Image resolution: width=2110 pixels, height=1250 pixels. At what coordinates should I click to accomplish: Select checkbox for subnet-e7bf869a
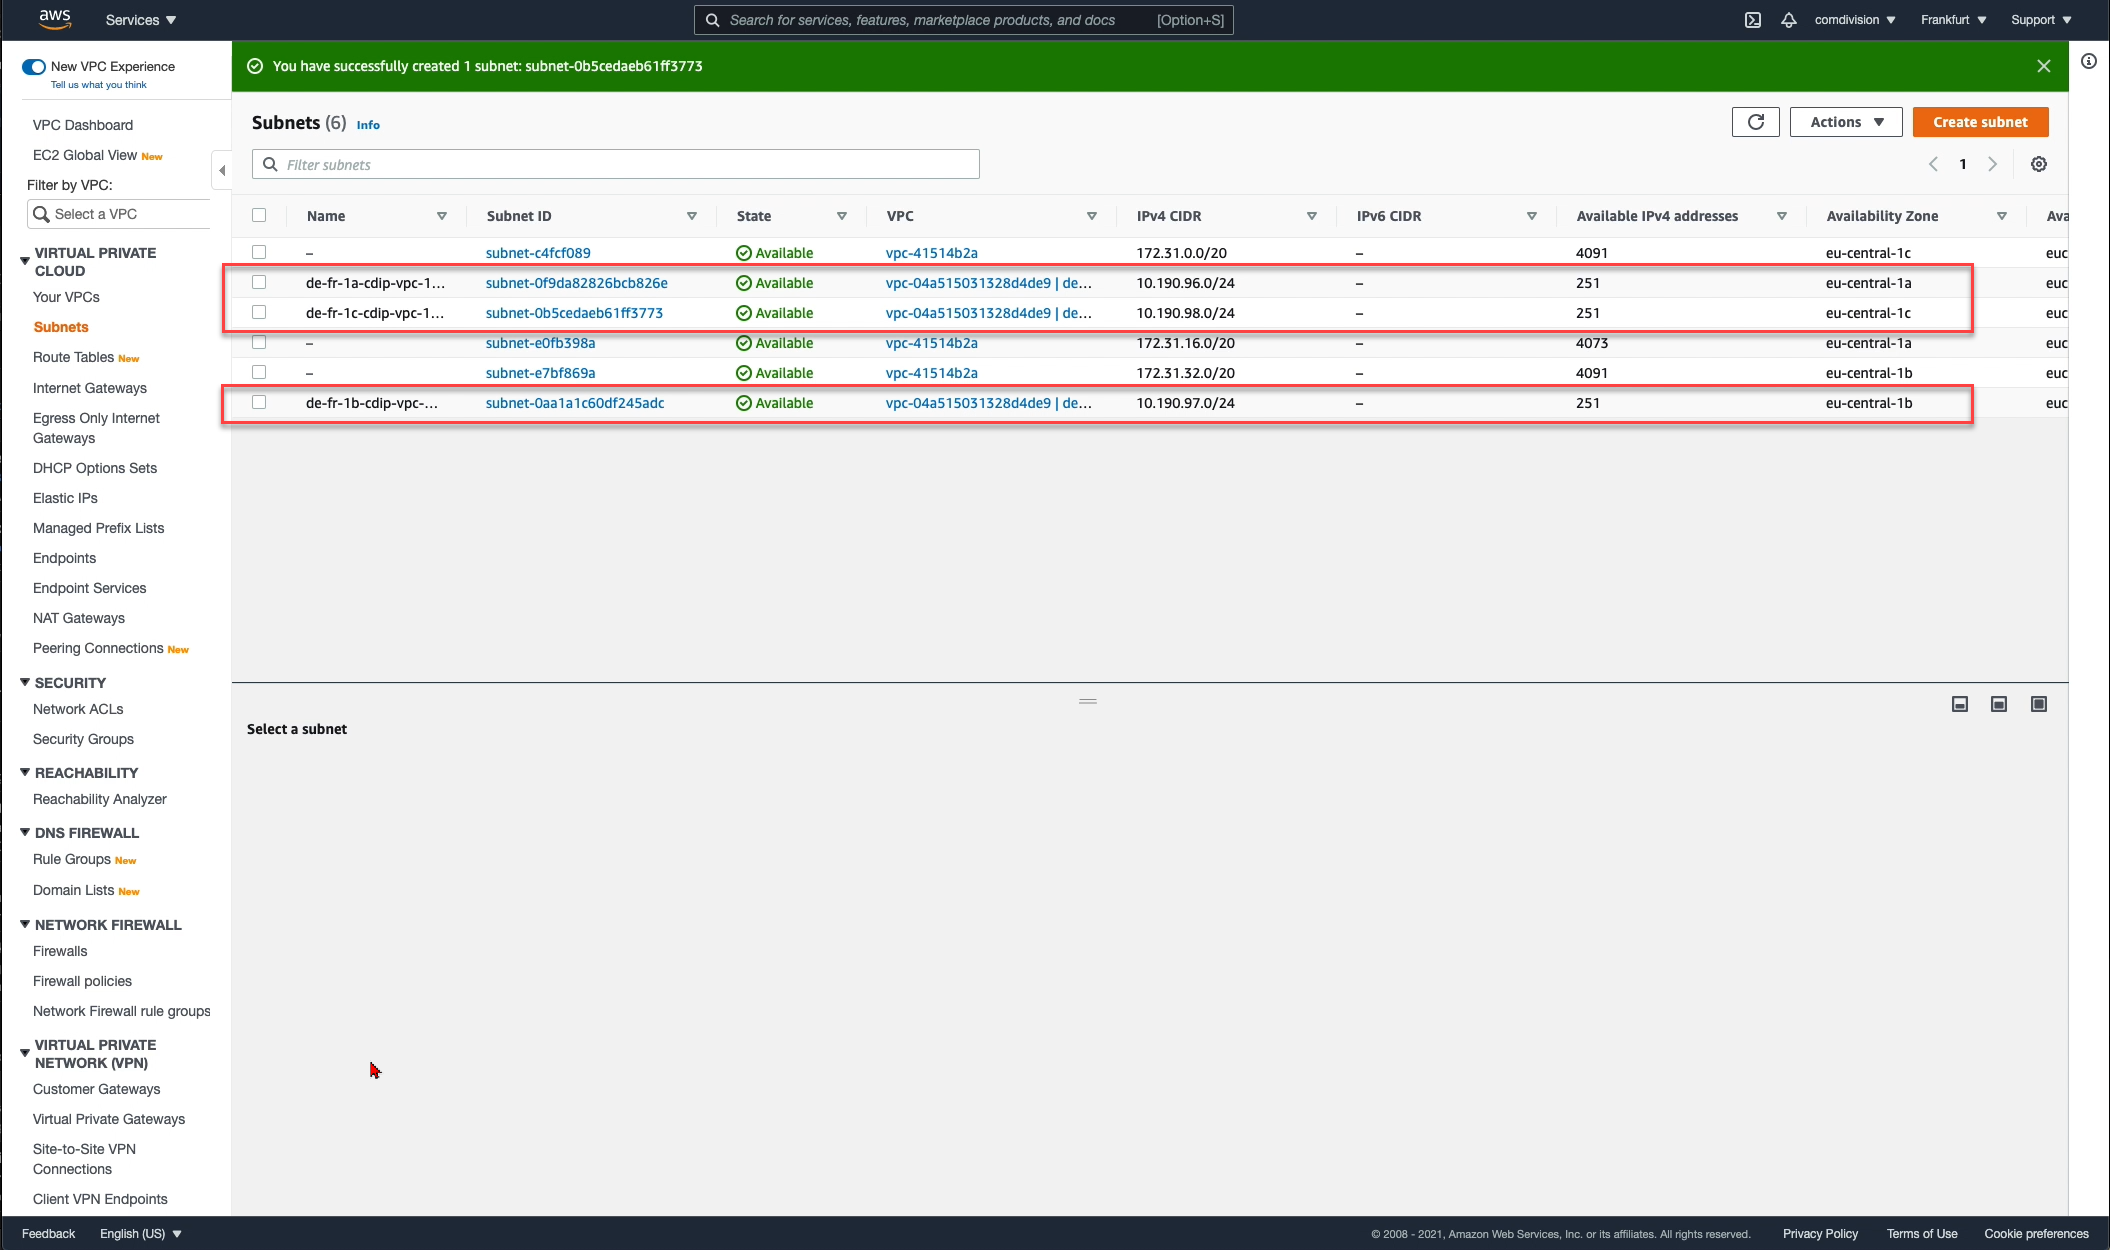(x=259, y=372)
